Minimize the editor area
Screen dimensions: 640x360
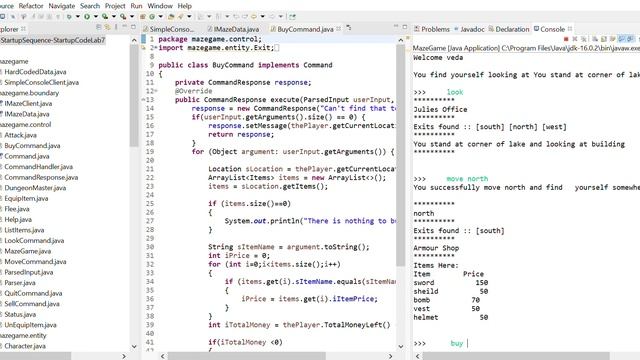(x=396, y=26)
